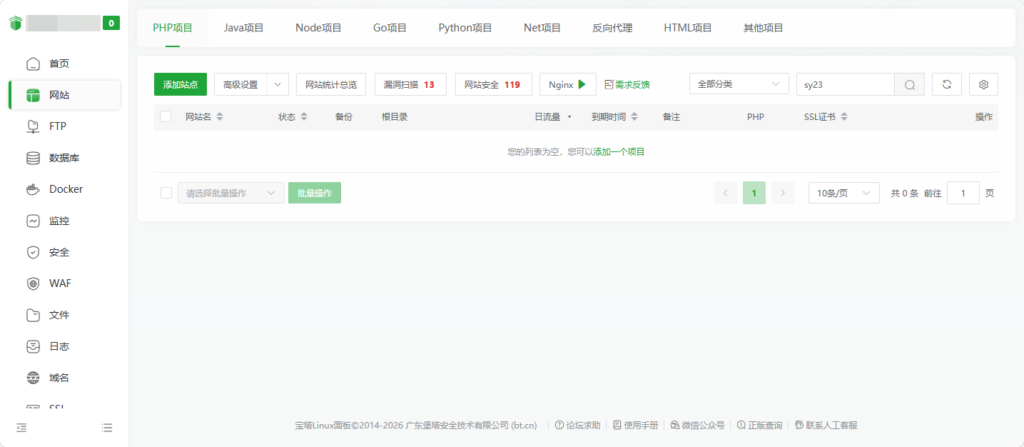Viewport: 1024px width, 447px height.
Task: Toggle the batch operation checkbox at bottom
Action: click(166, 193)
